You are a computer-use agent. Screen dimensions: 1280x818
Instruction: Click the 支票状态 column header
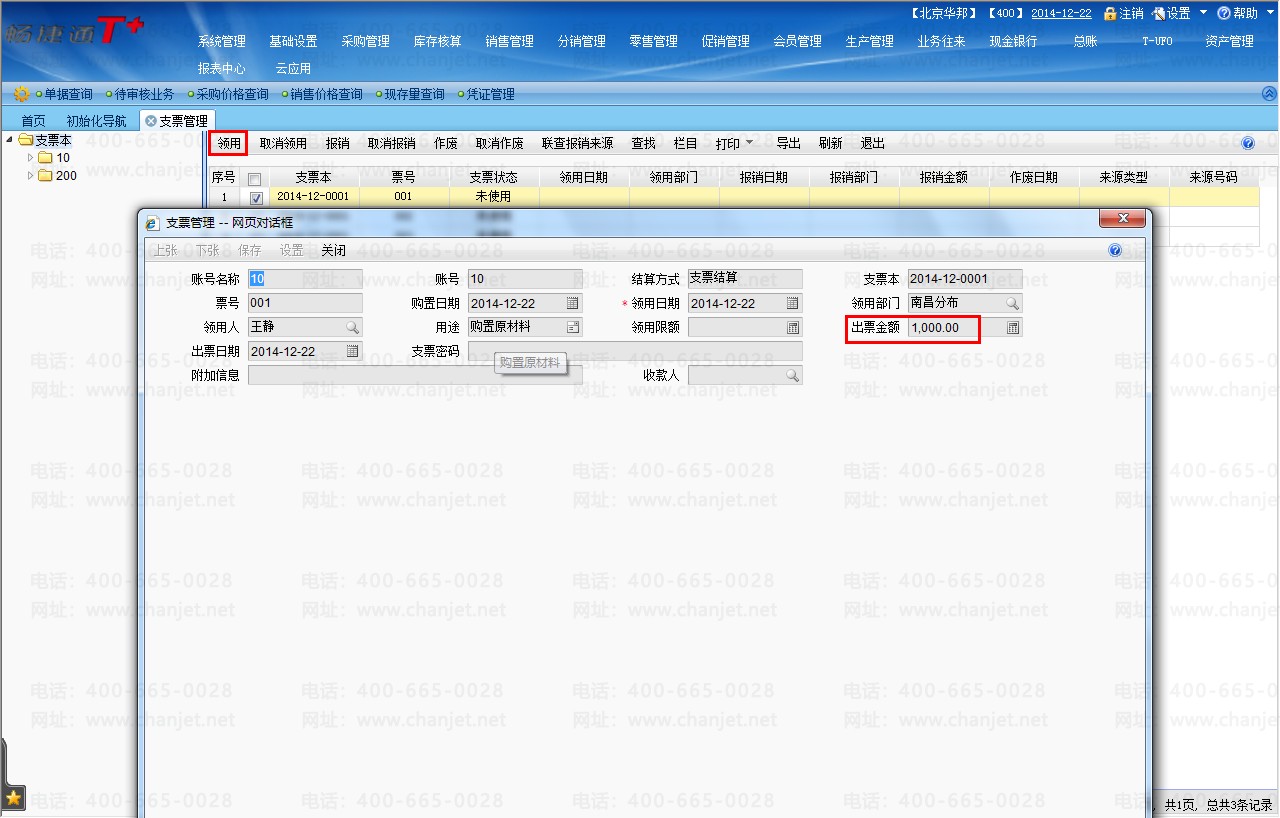pyautogui.click(x=494, y=178)
